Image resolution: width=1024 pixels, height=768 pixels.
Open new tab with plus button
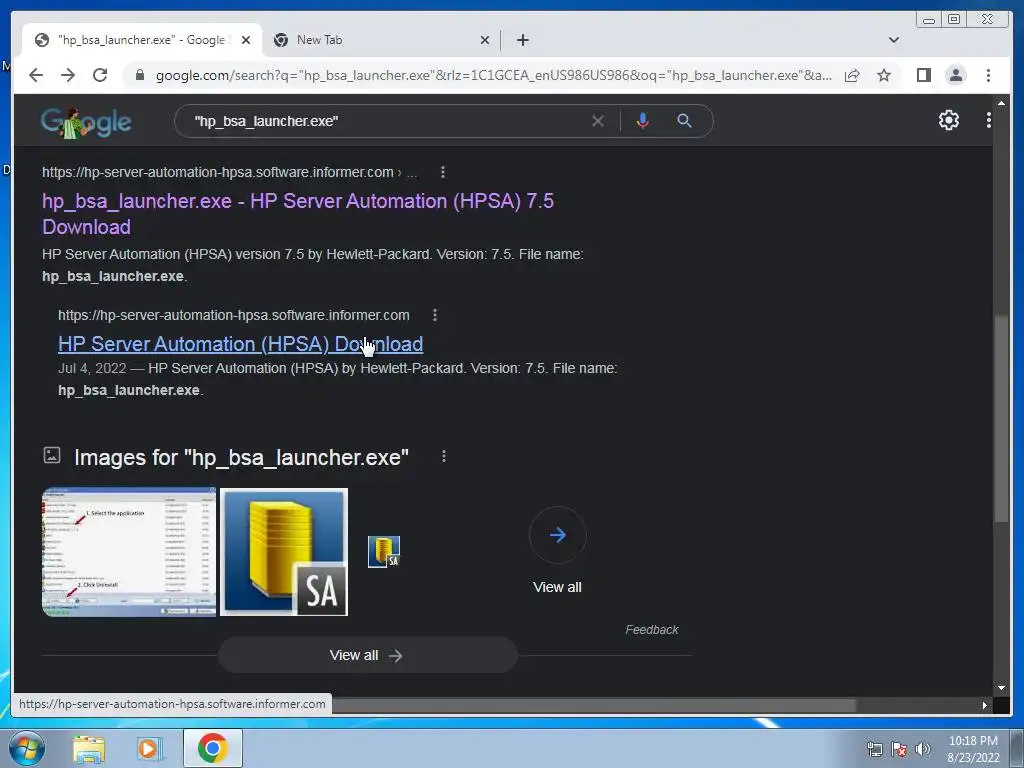tap(522, 40)
